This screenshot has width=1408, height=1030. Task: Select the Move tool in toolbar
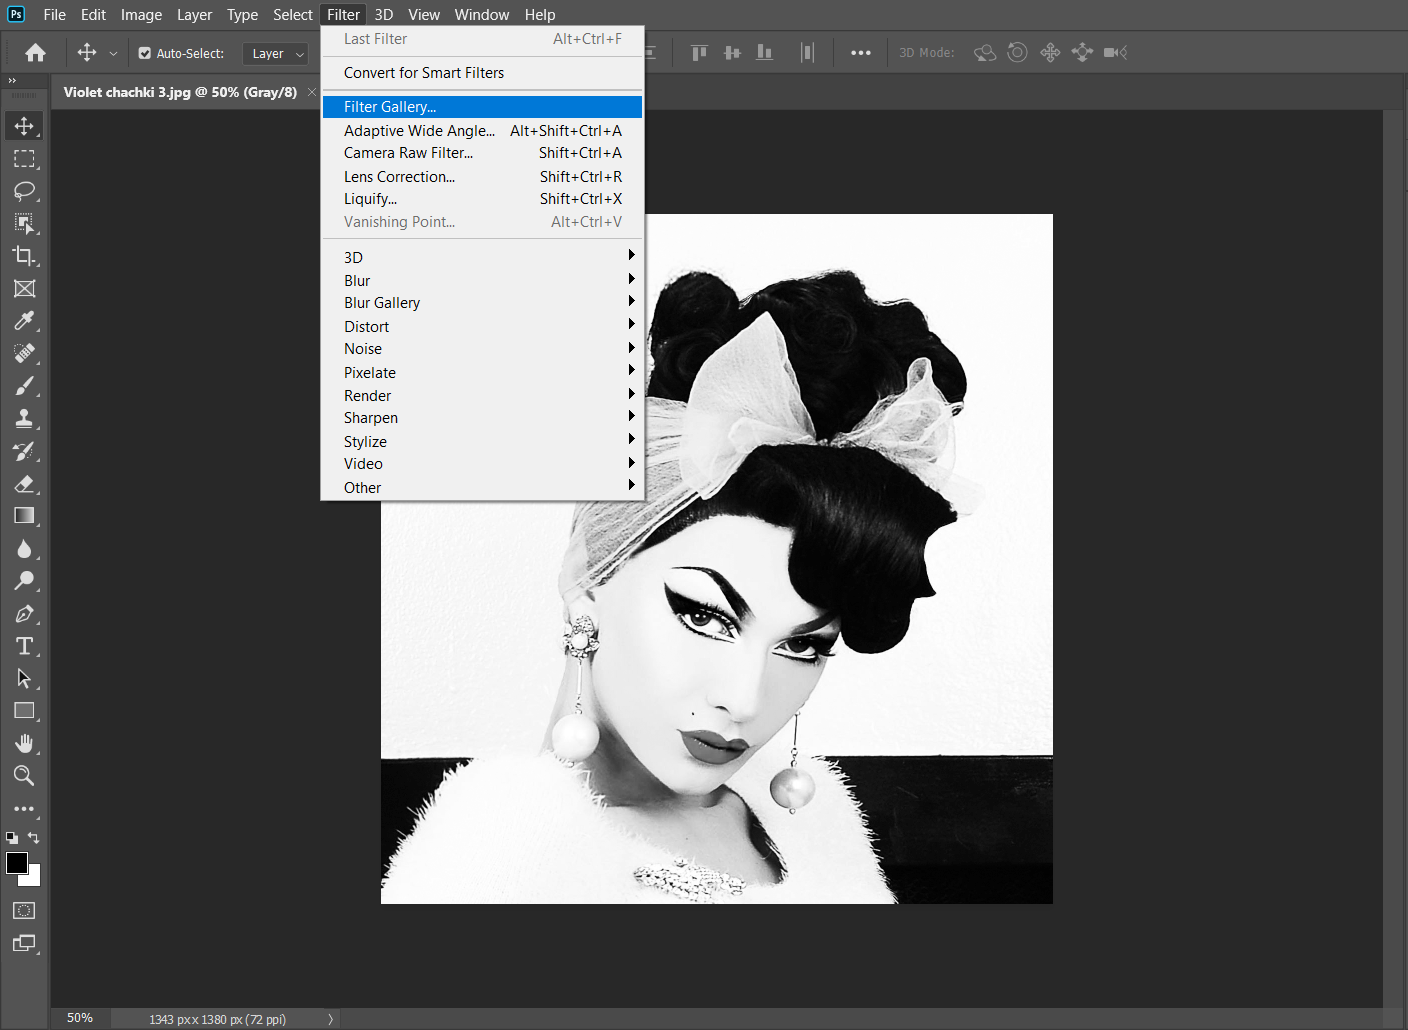(x=24, y=126)
